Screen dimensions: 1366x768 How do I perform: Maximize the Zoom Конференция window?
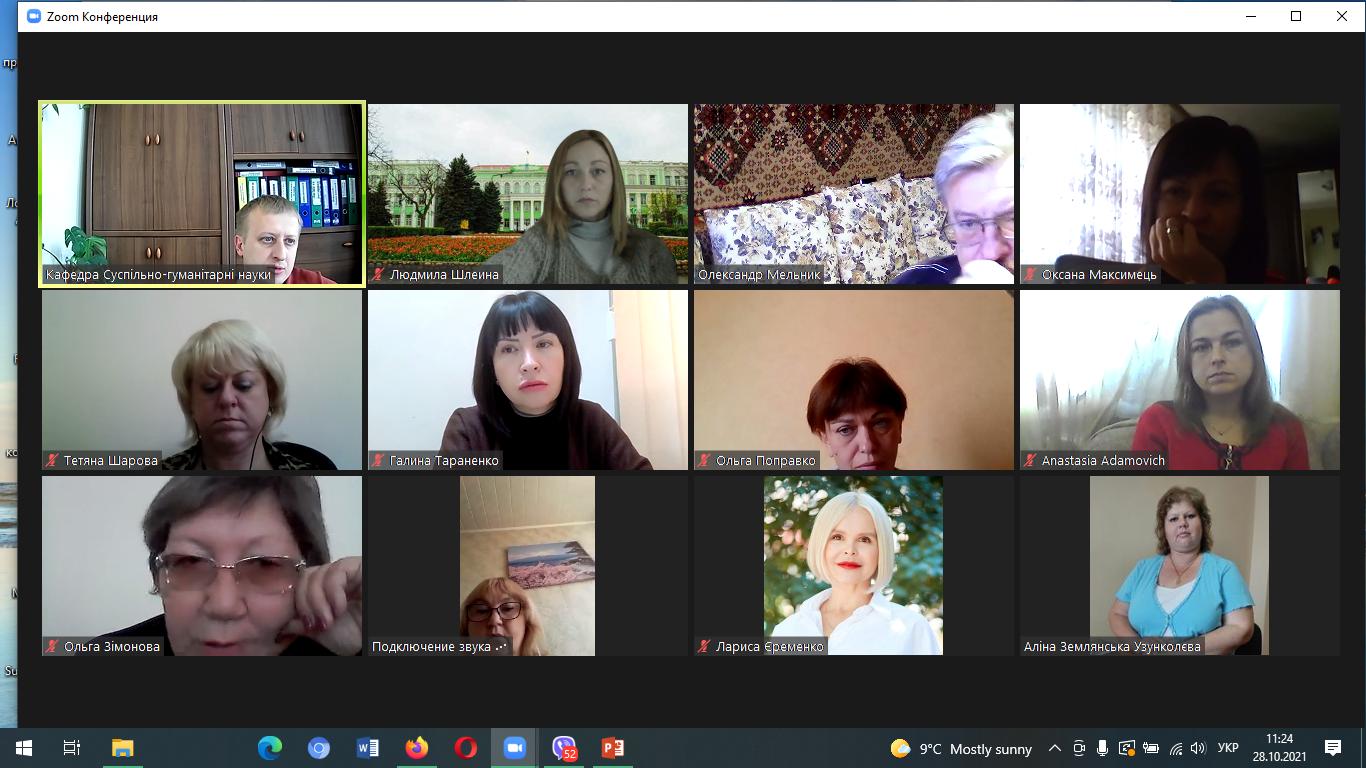pos(1297,16)
